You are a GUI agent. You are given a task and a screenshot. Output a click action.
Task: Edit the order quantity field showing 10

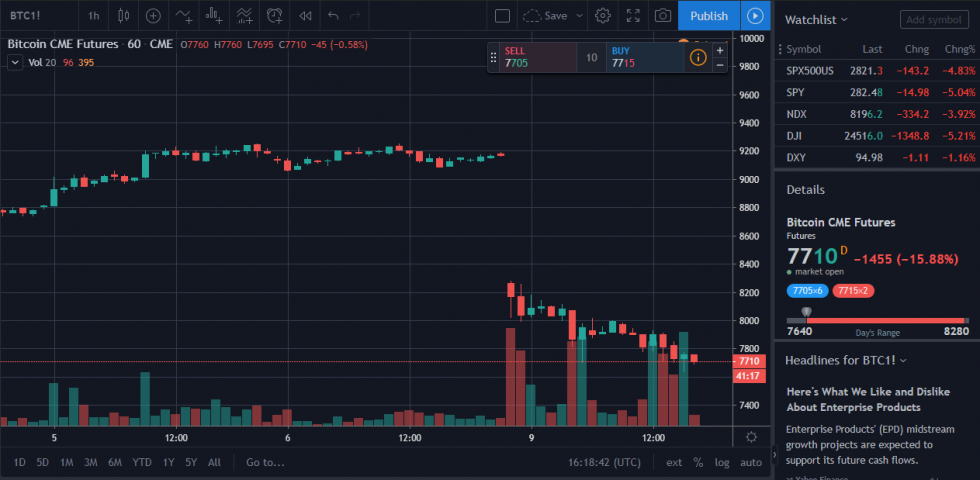tap(591, 58)
